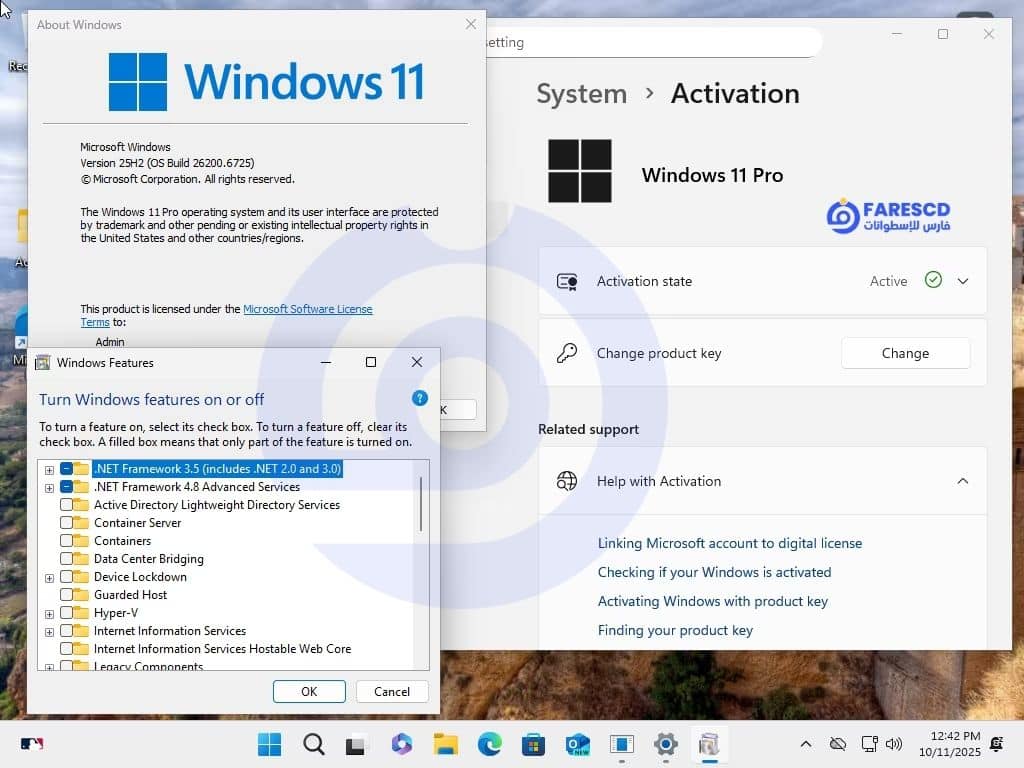Open Microsoft Edge from the taskbar

(x=489, y=744)
